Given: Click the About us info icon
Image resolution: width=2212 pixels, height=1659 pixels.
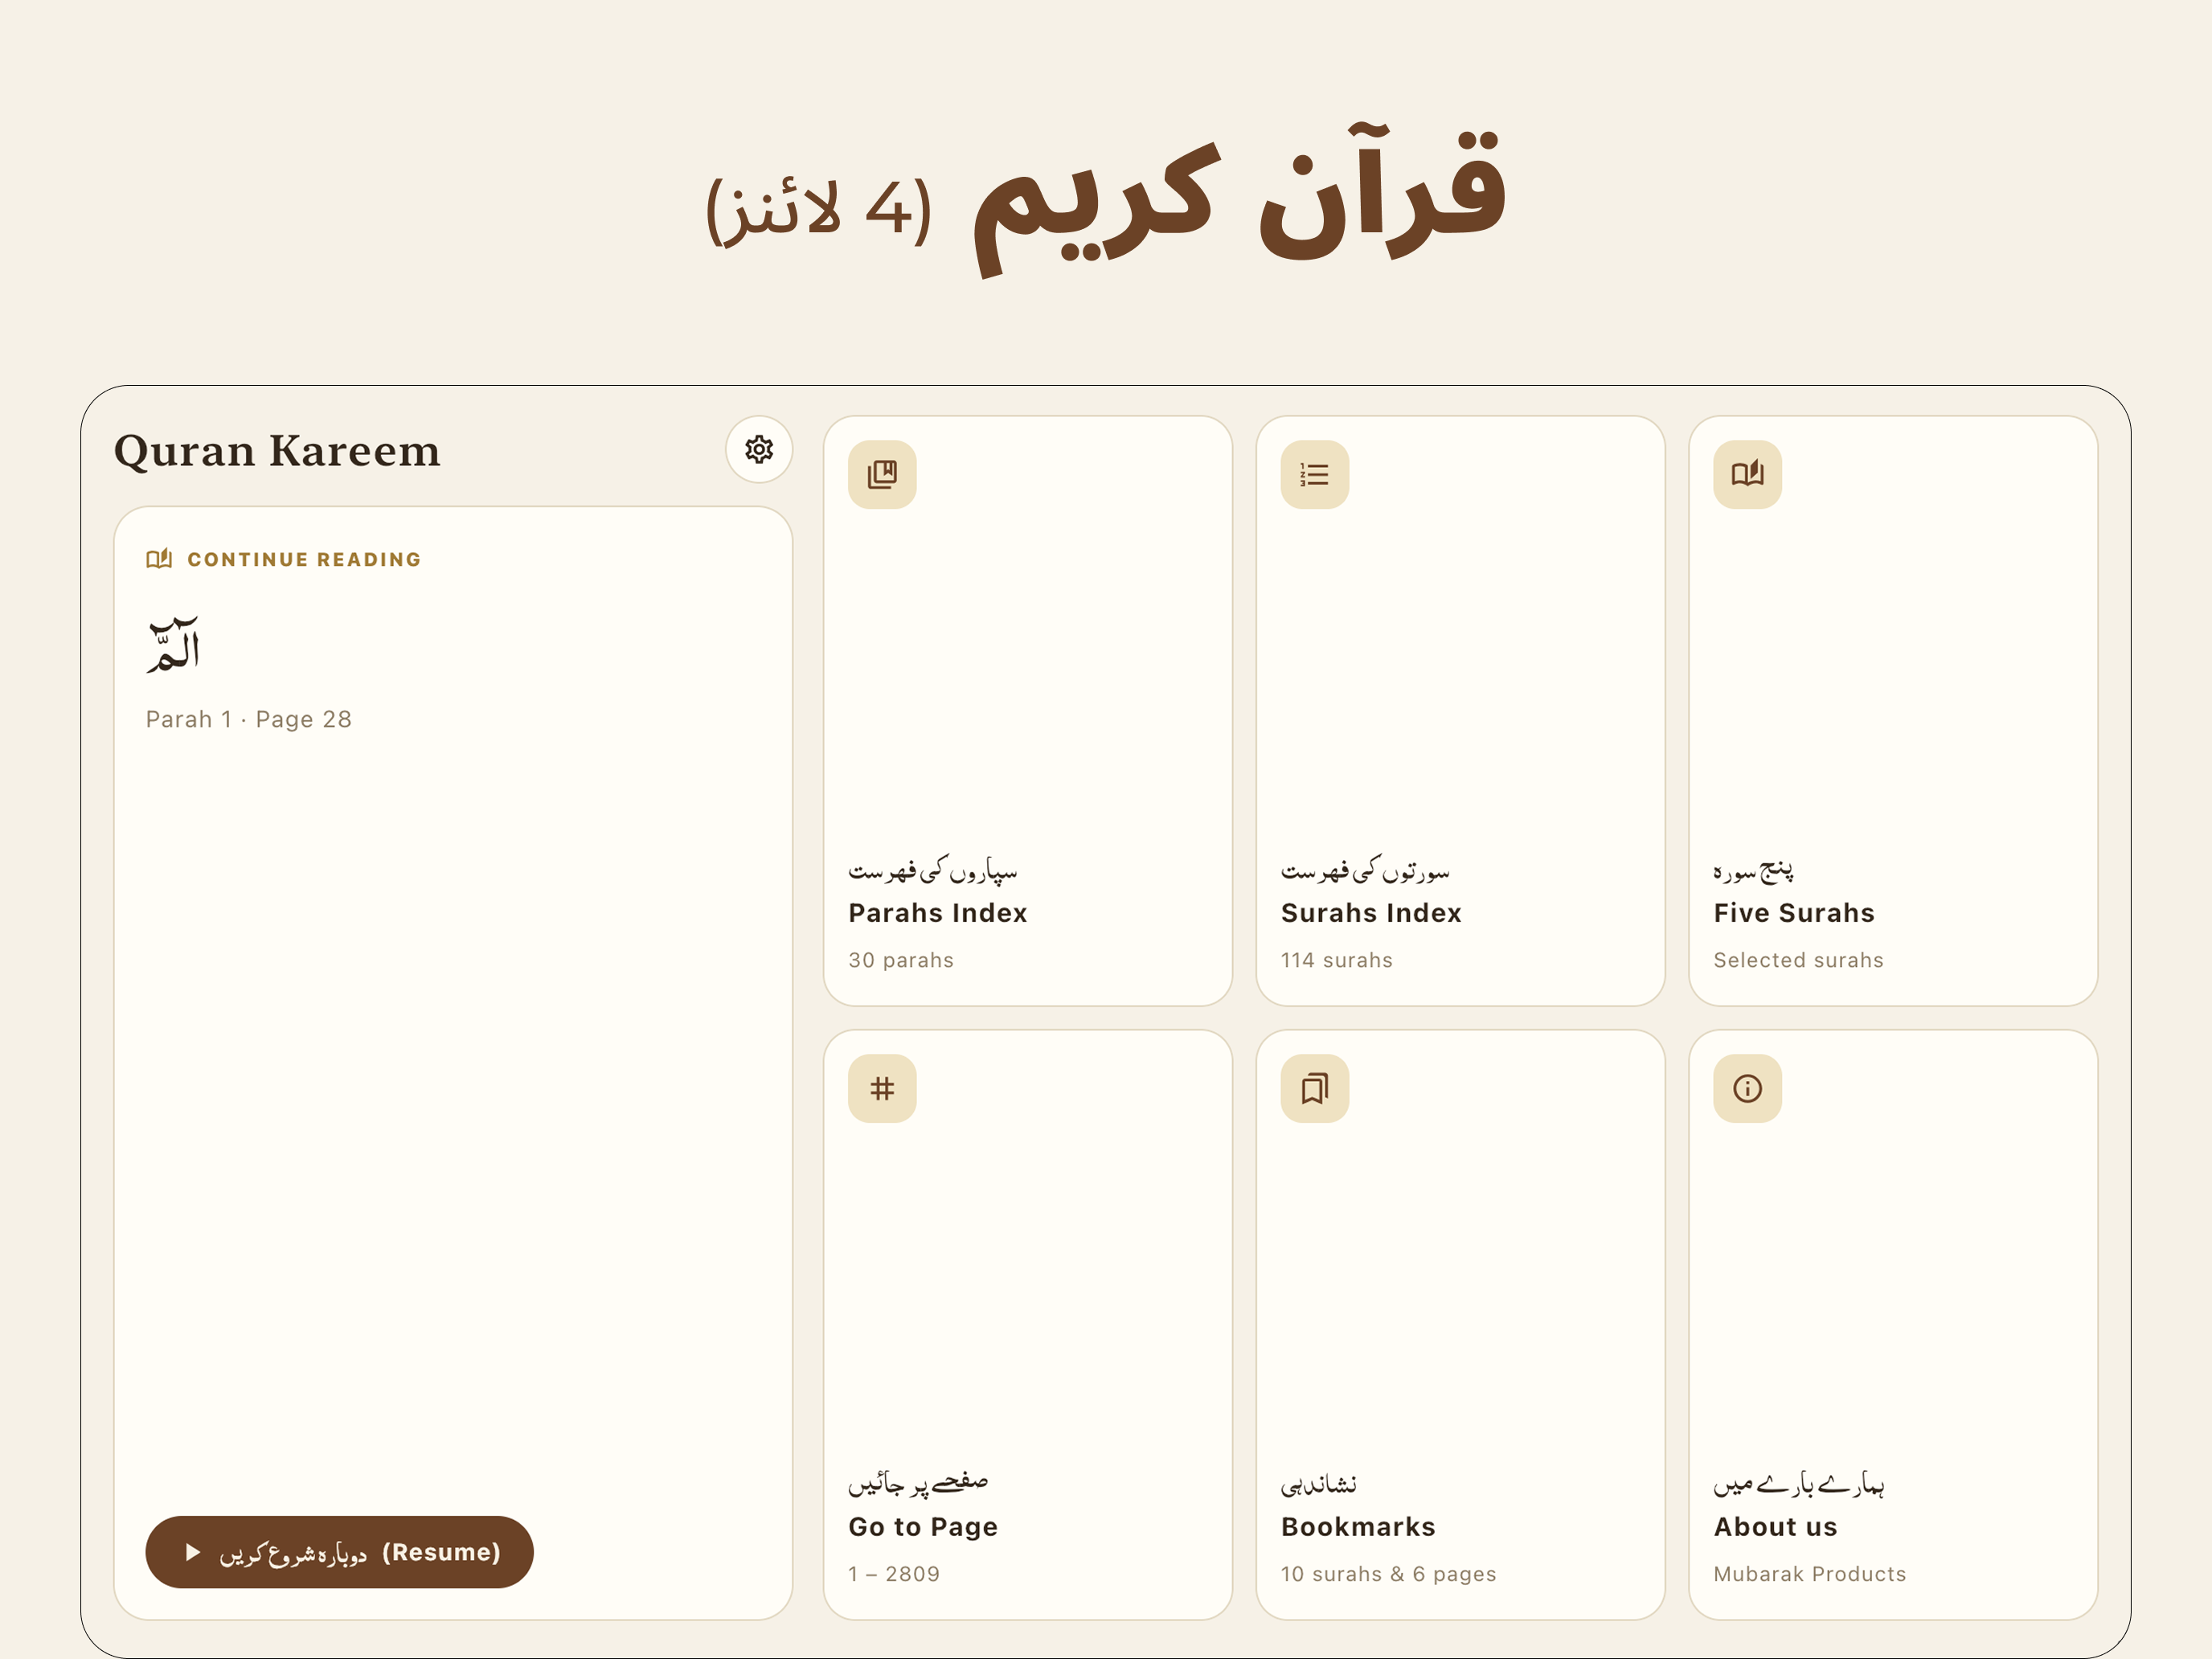Looking at the screenshot, I should pos(1747,1088).
